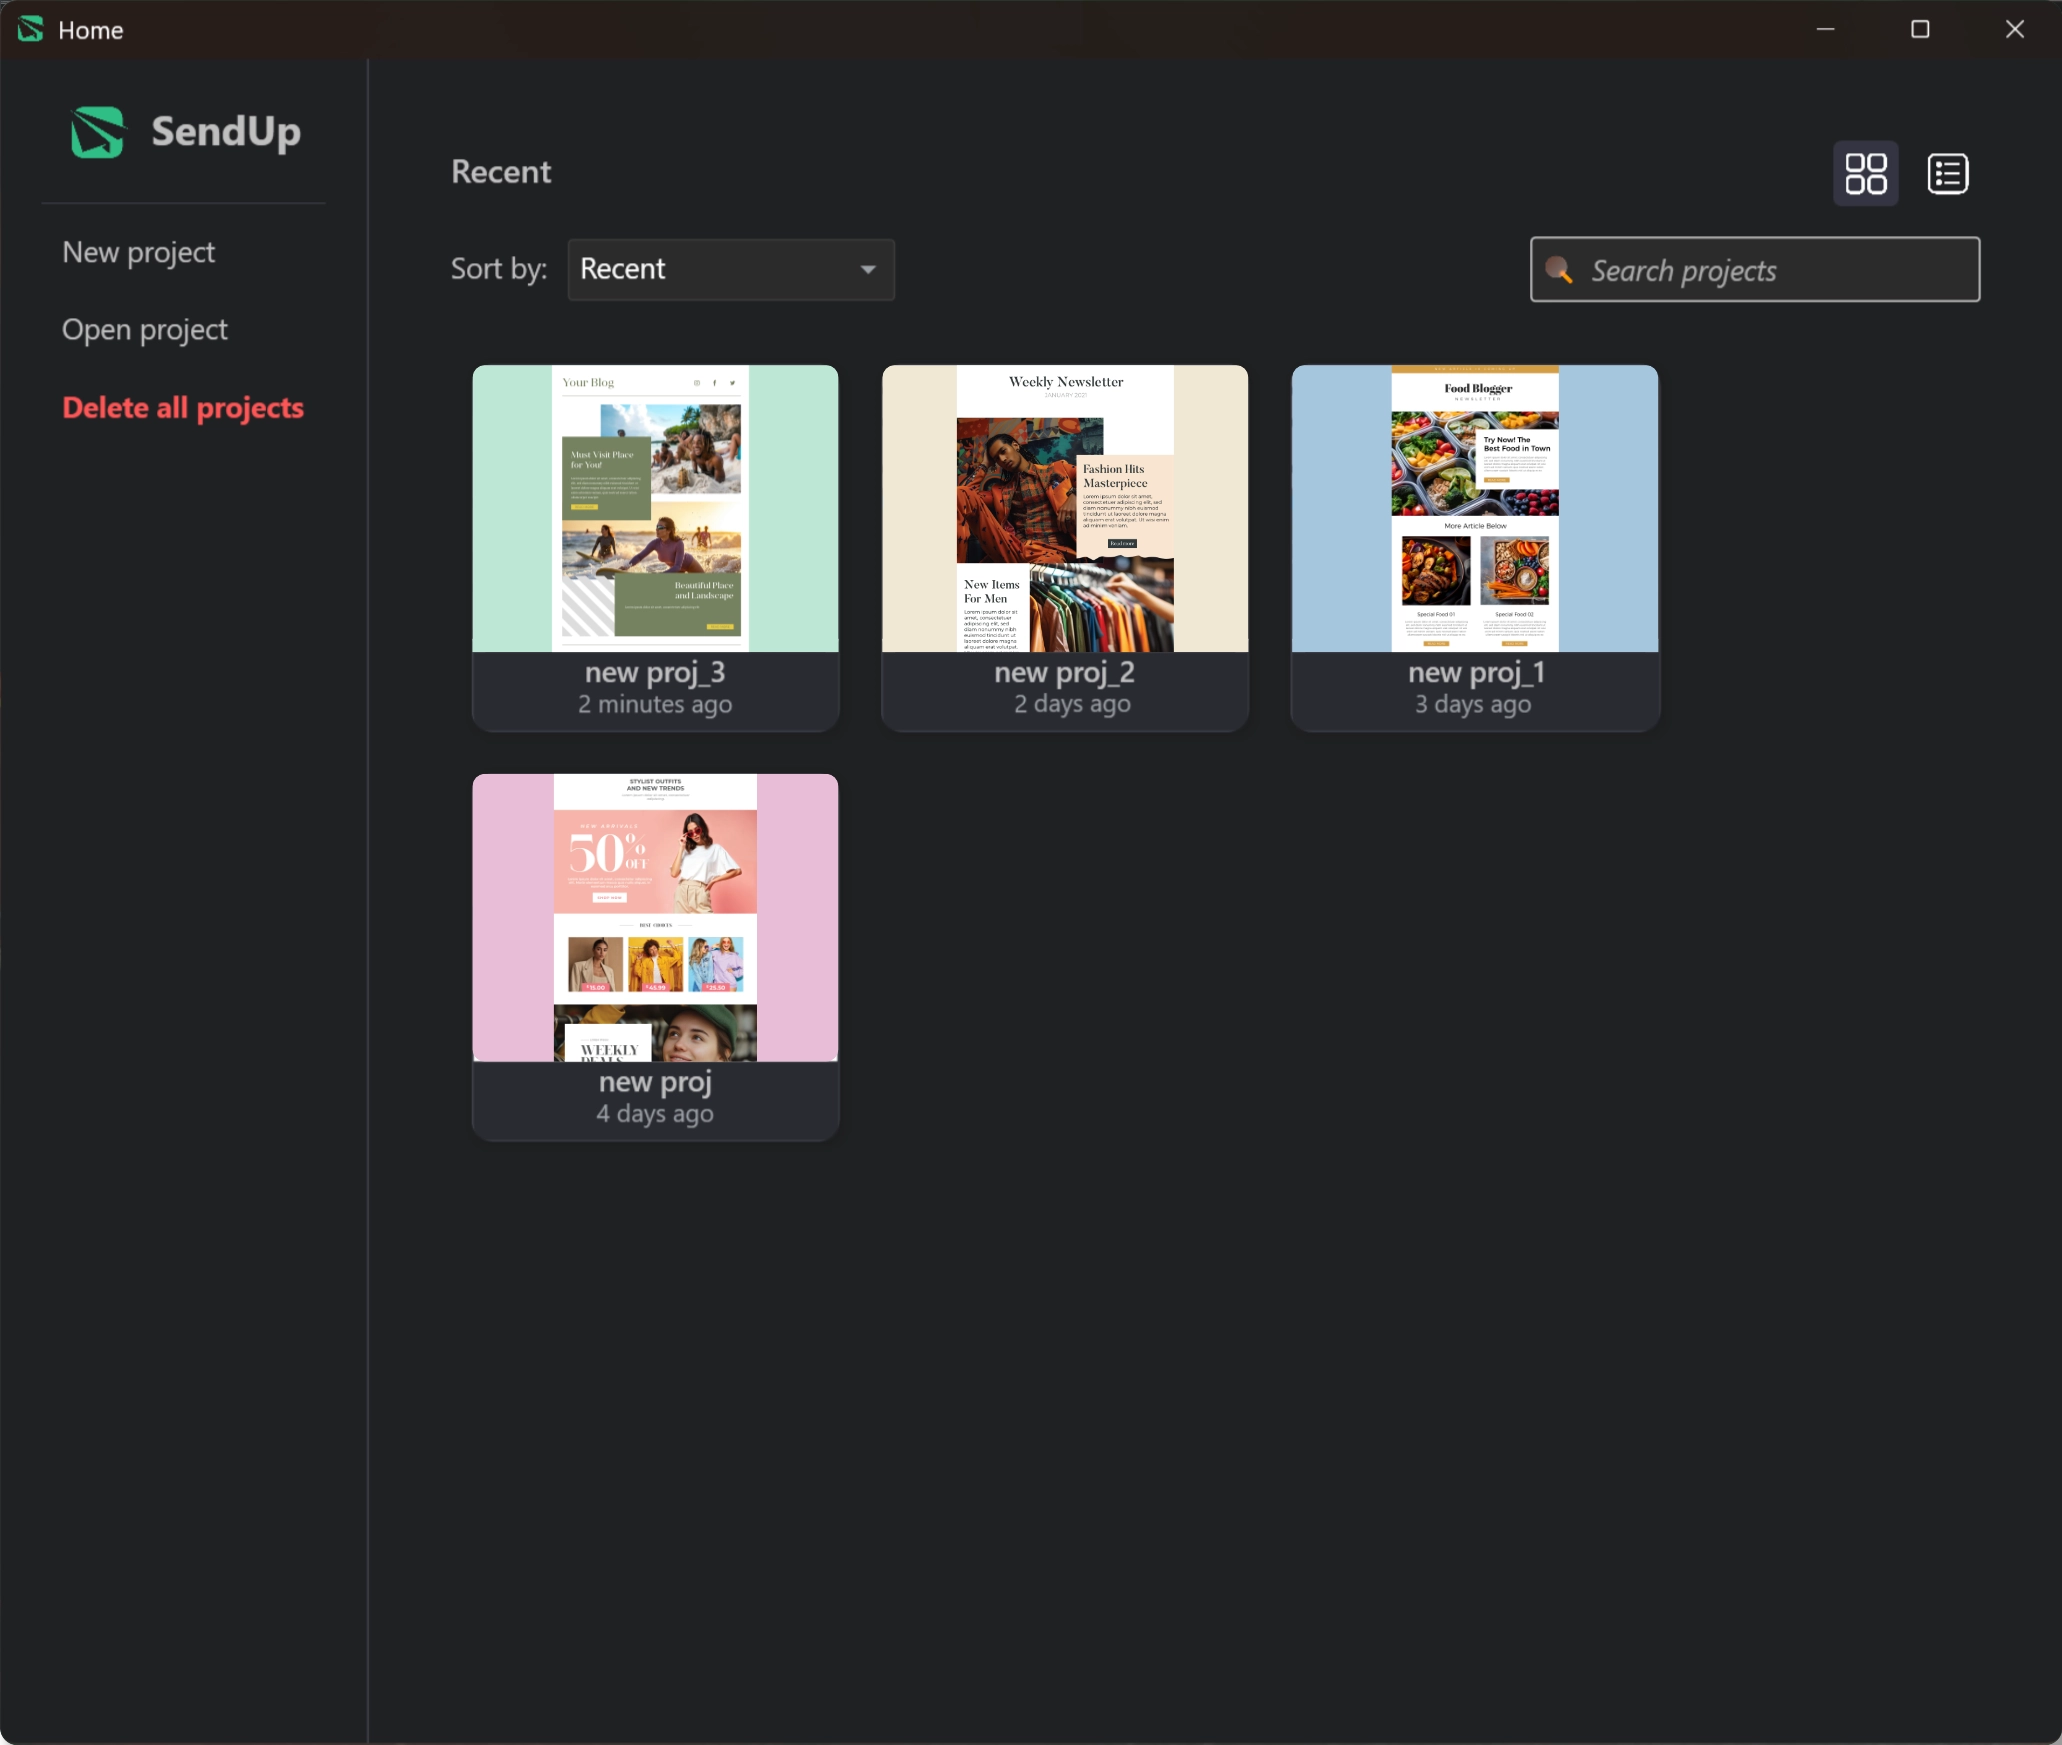Image resolution: width=2062 pixels, height=1745 pixels.
Task: Click the search magnifier icon
Action: [x=1558, y=269]
